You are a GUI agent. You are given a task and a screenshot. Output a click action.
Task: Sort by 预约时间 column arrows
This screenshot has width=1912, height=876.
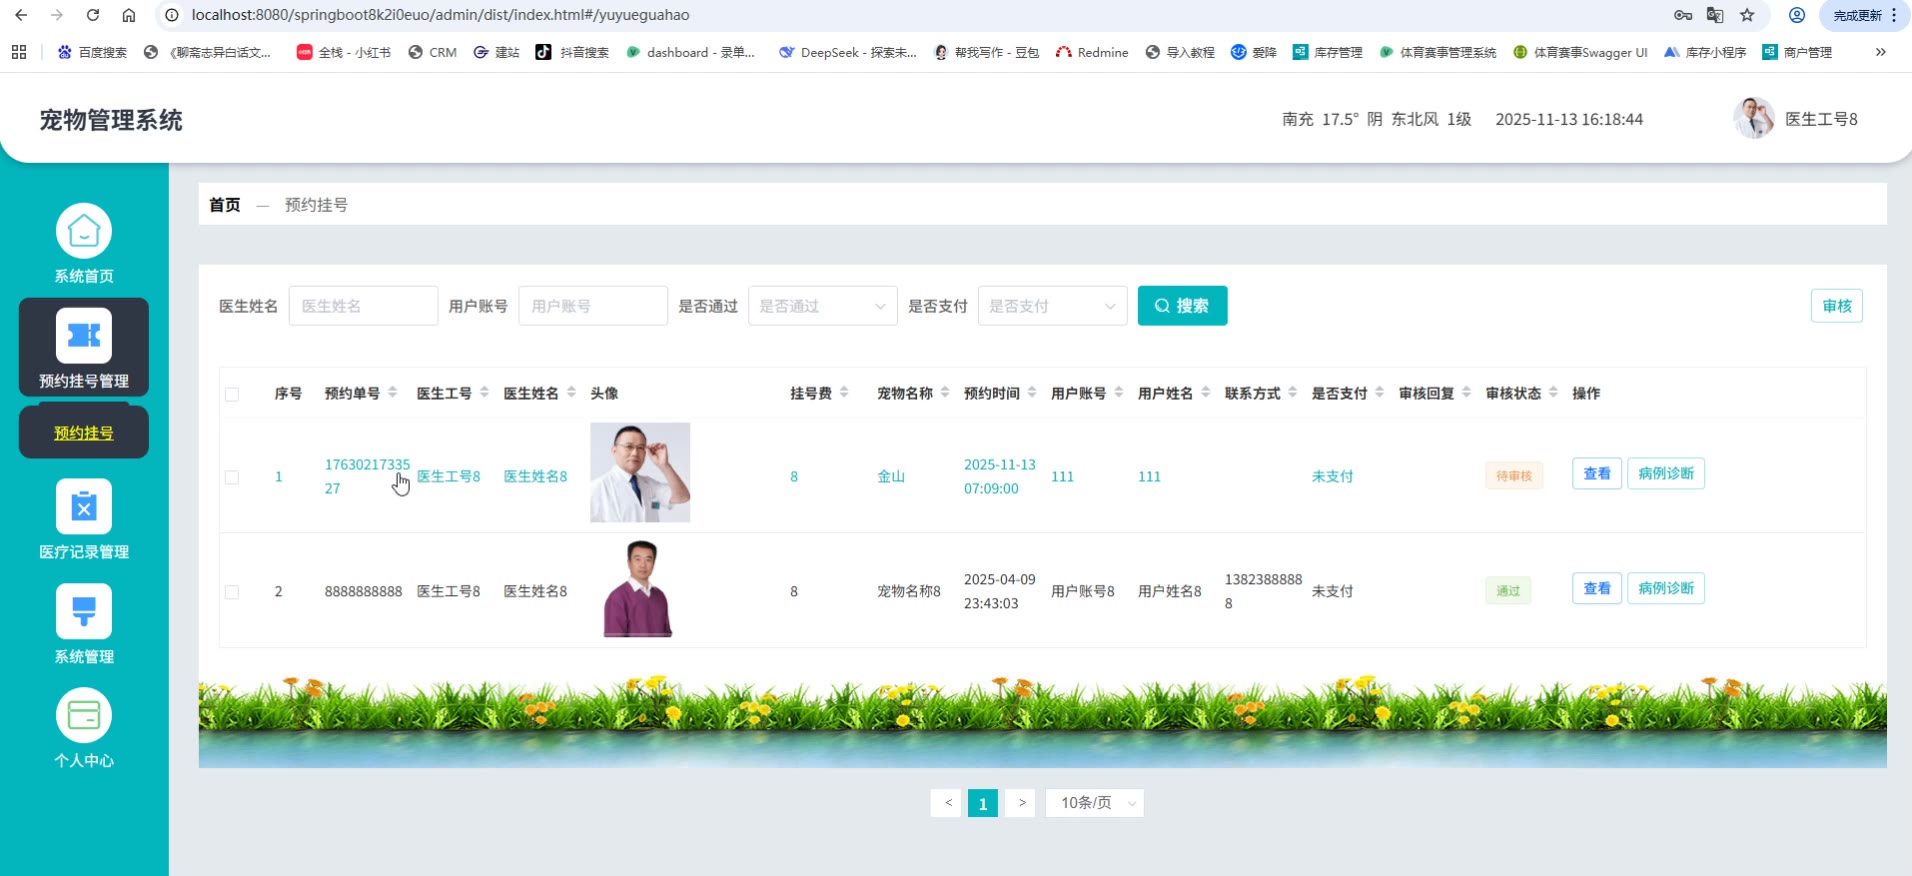[1033, 393]
